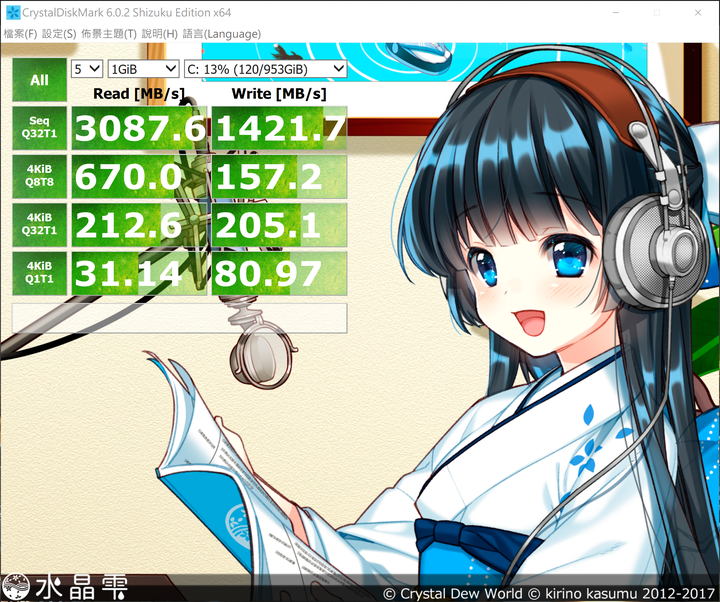Click the Seq read result 3087.6
Screen dimensions: 720x602
click(x=139, y=128)
